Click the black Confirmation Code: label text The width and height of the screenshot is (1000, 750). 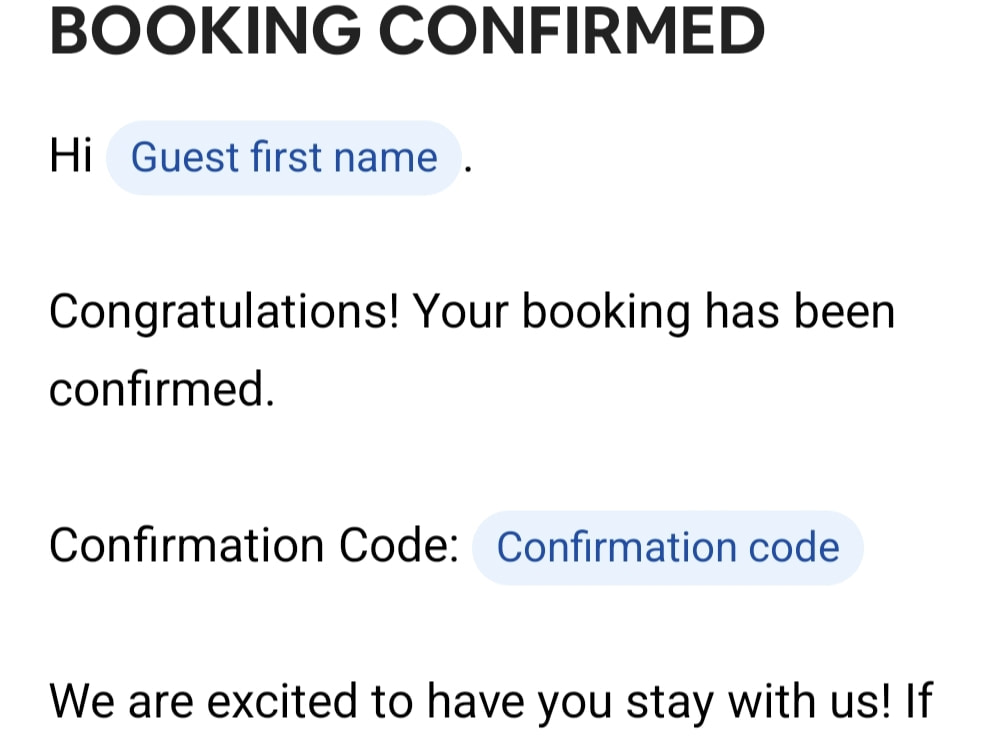[x=254, y=545]
